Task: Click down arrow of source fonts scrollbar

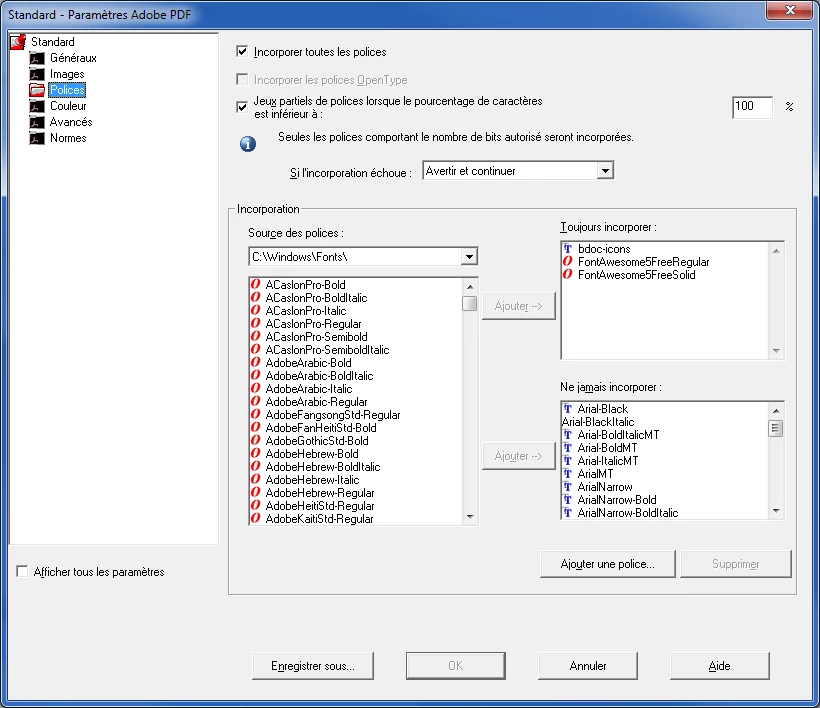Action: pyautogui.click(x=470, y=517)
